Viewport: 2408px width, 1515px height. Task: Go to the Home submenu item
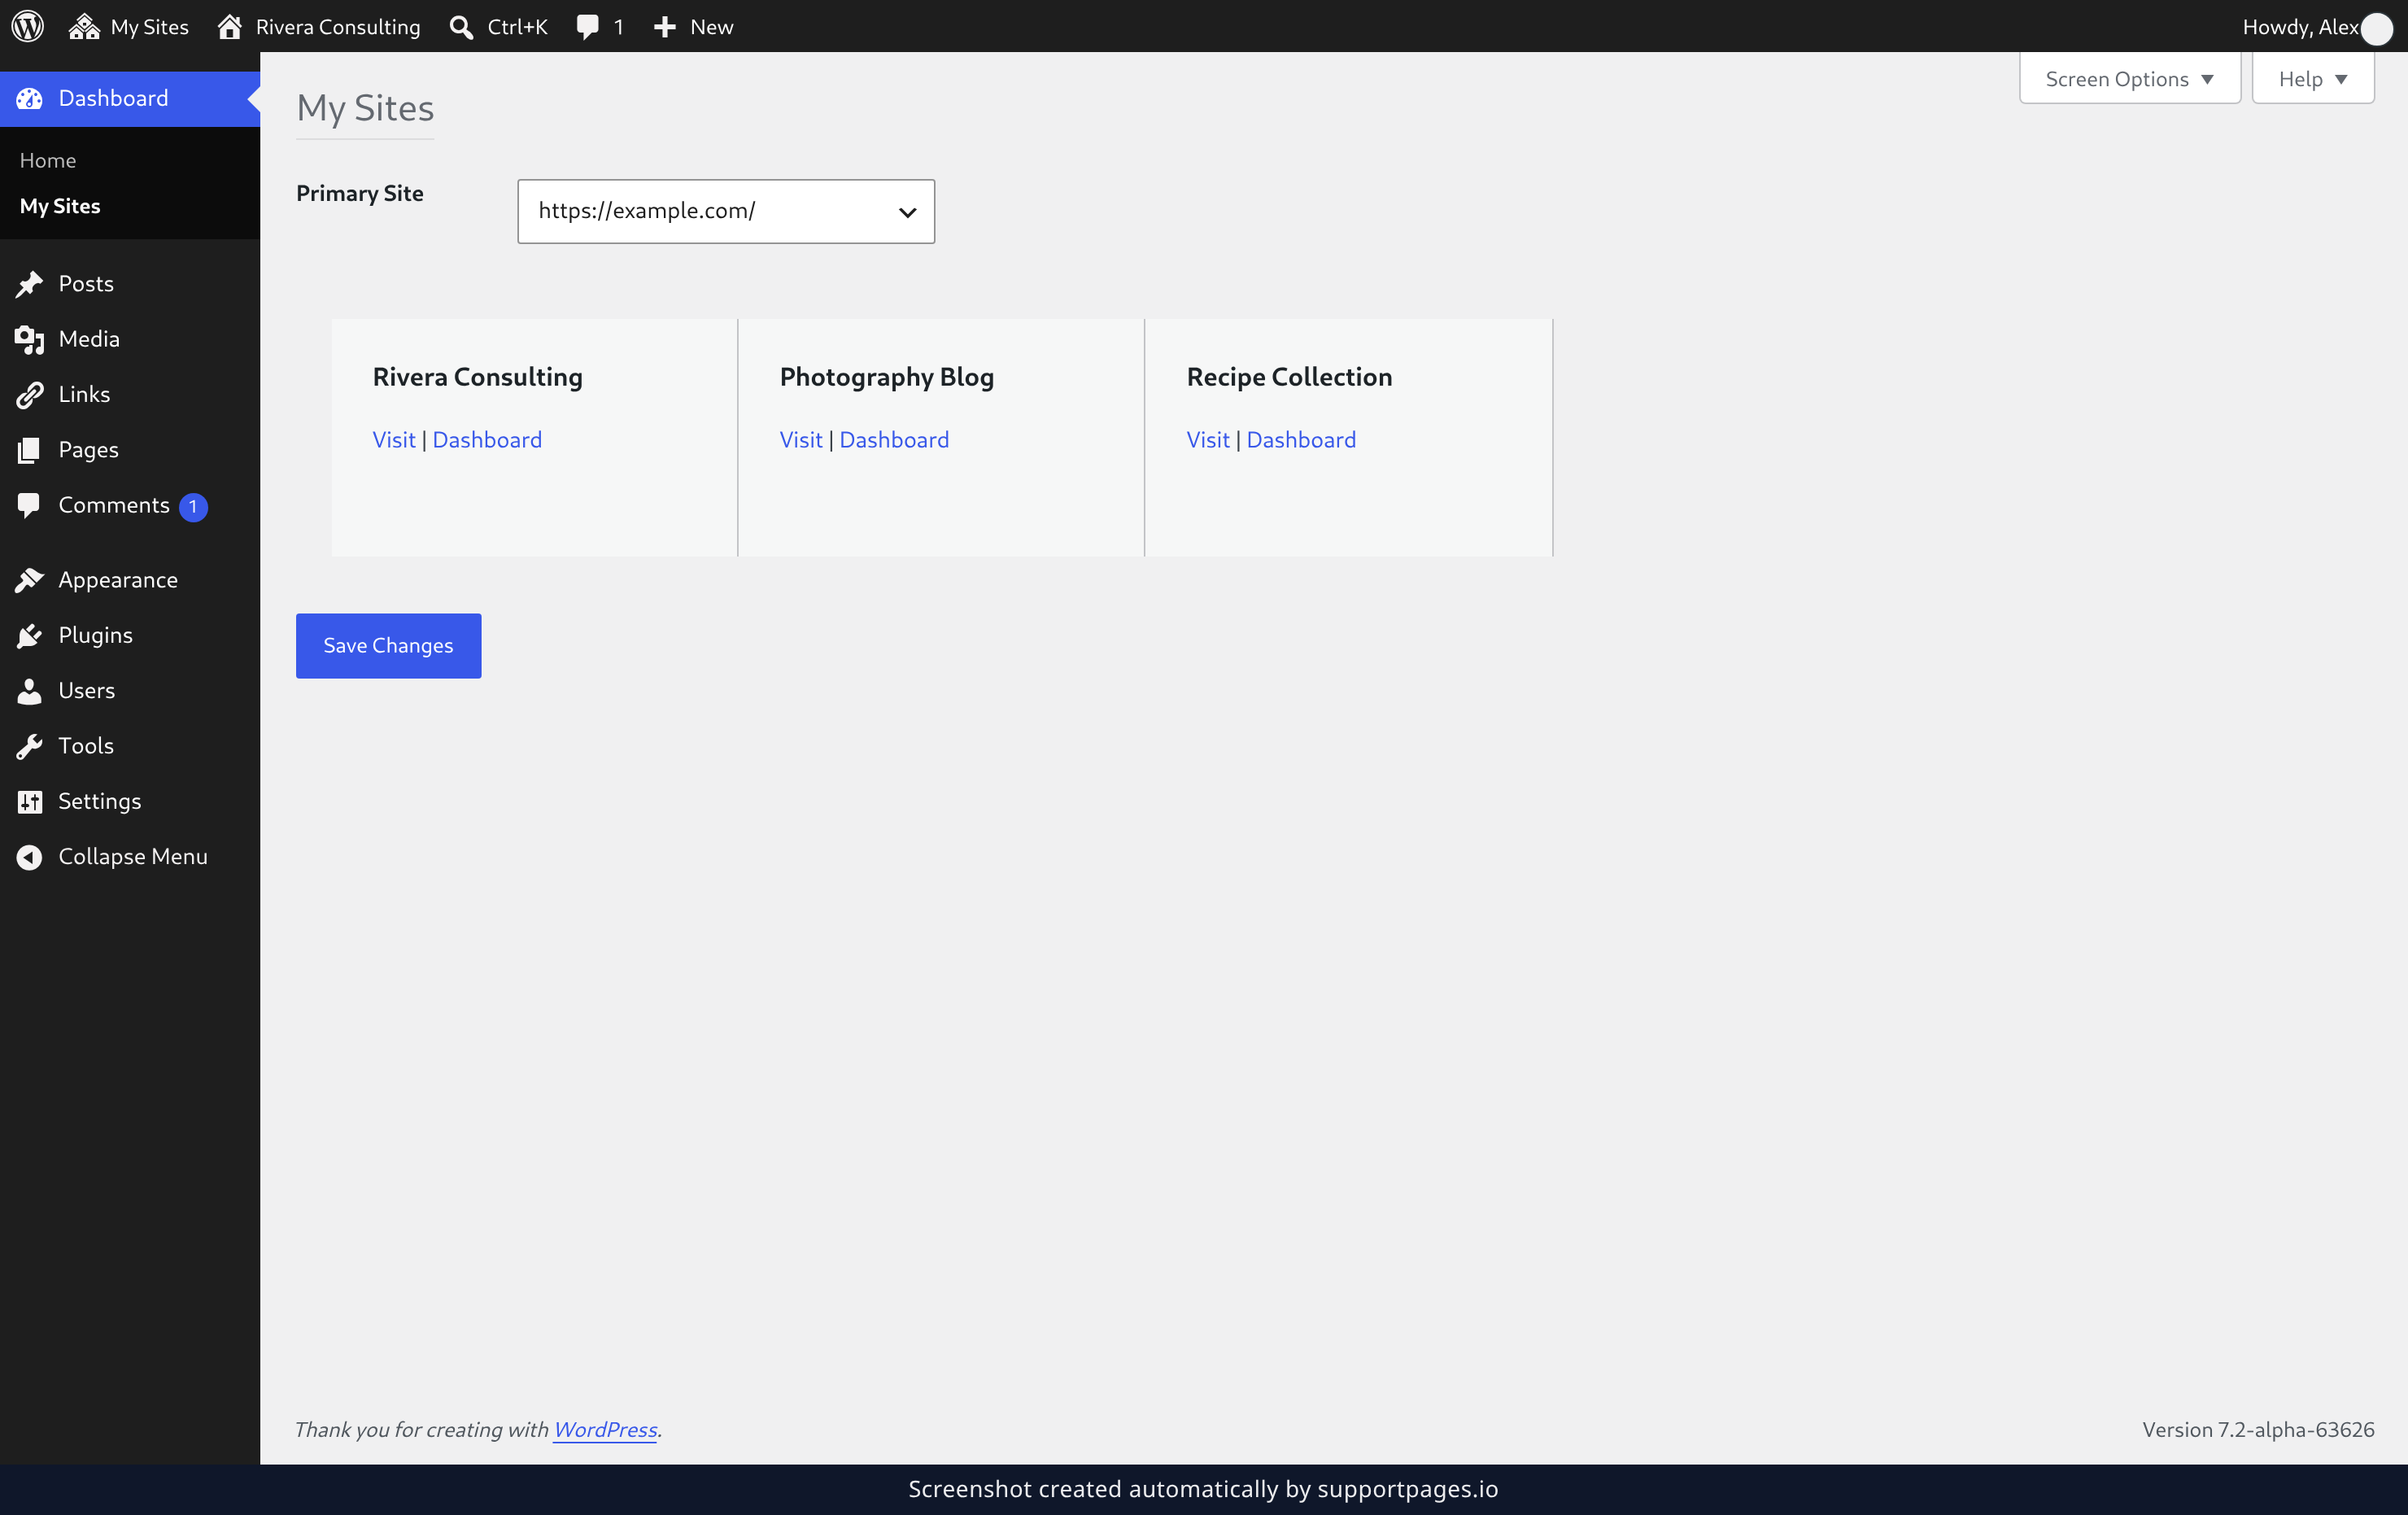click(48, 160)
